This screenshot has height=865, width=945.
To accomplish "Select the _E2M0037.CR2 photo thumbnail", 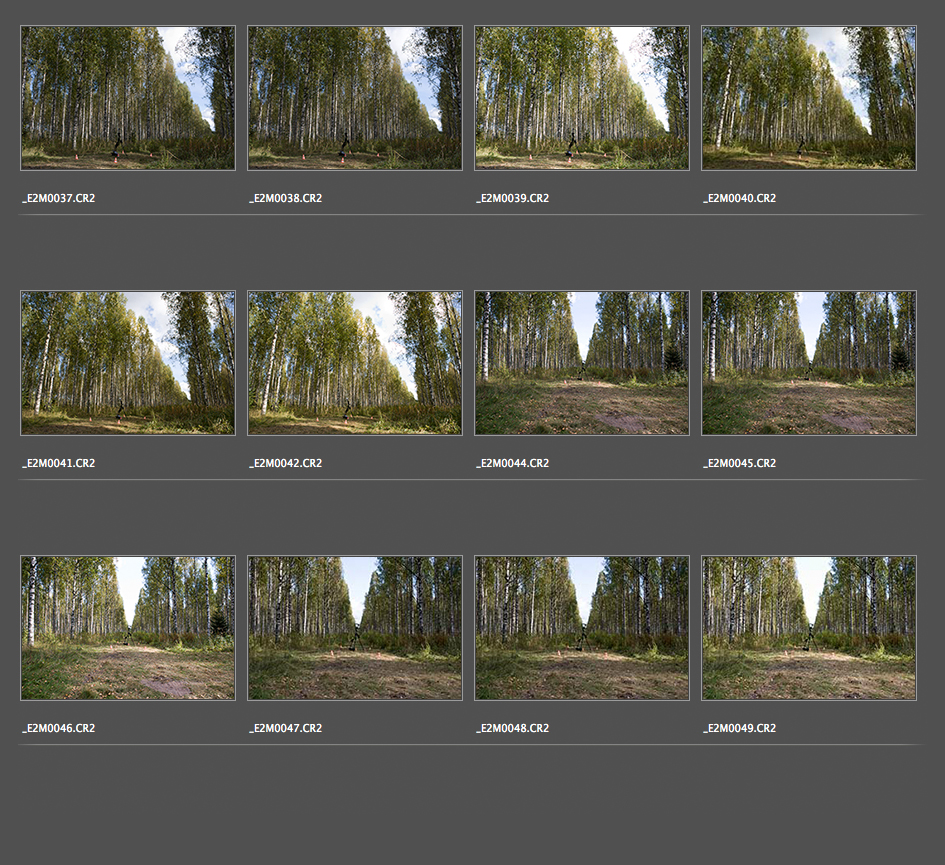I will [128, 98].
